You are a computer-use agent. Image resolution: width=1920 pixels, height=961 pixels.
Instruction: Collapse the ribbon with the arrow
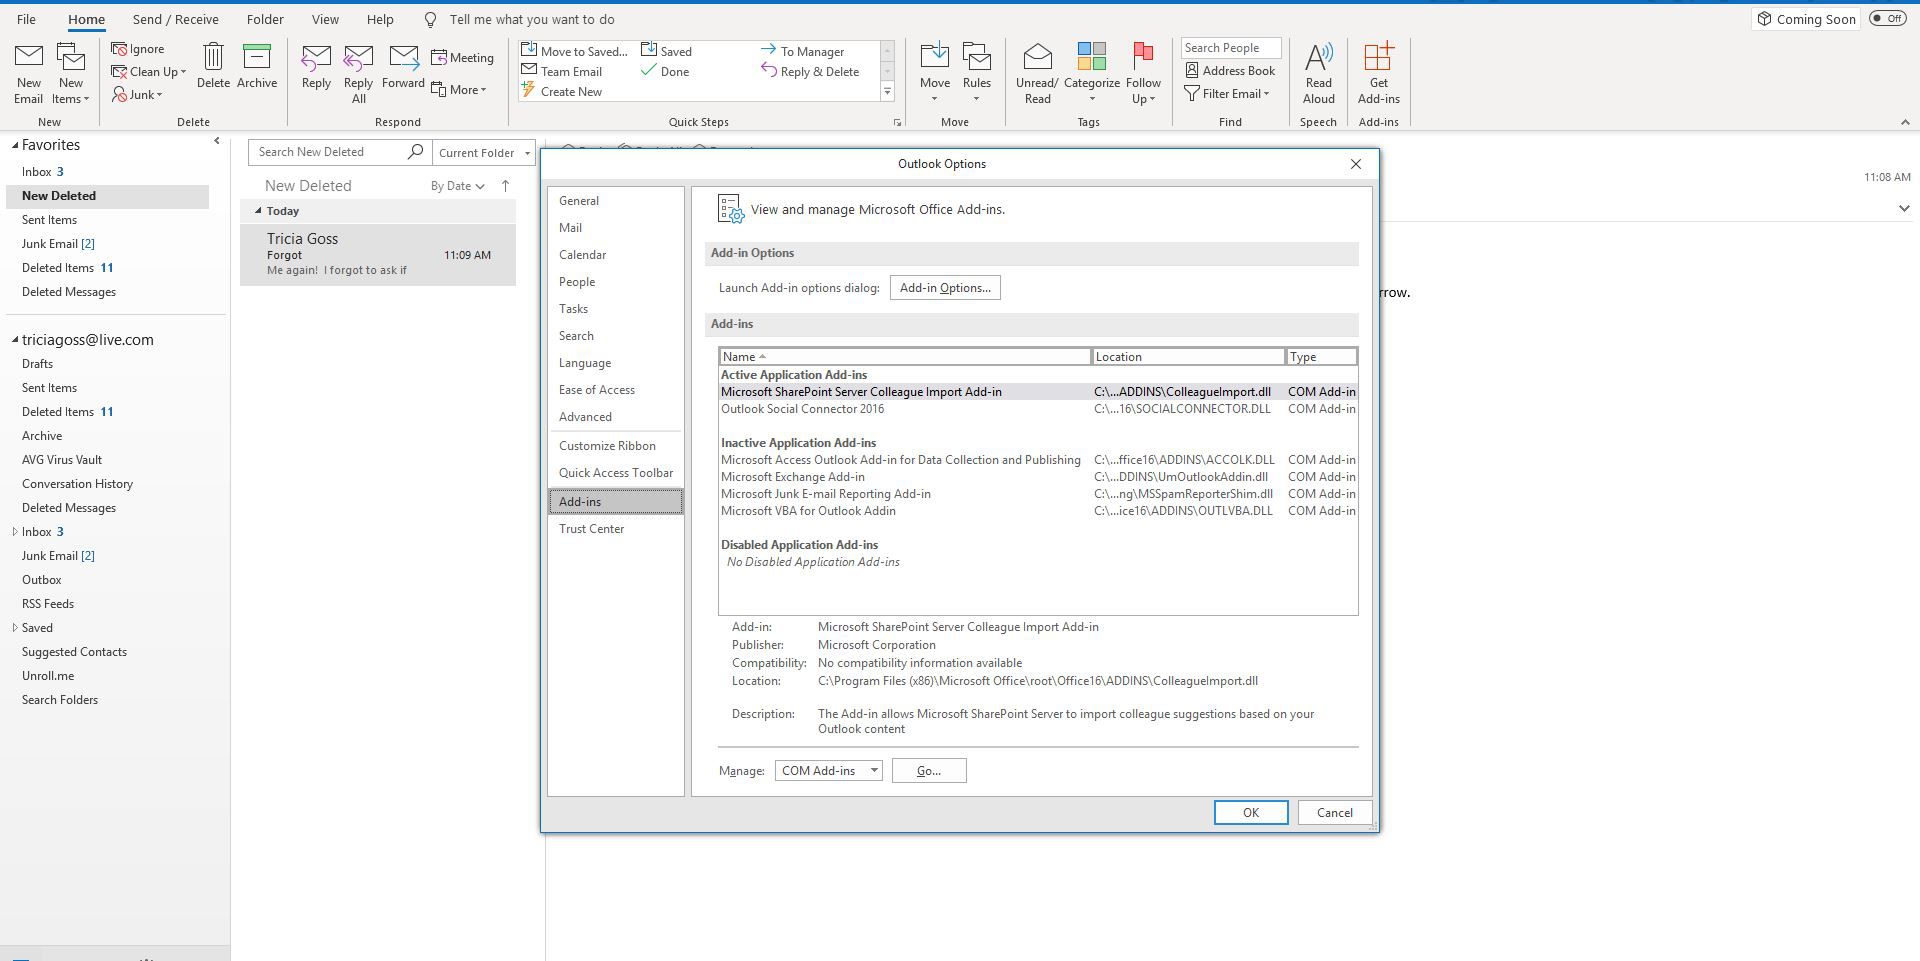(x=1904, y=122)
